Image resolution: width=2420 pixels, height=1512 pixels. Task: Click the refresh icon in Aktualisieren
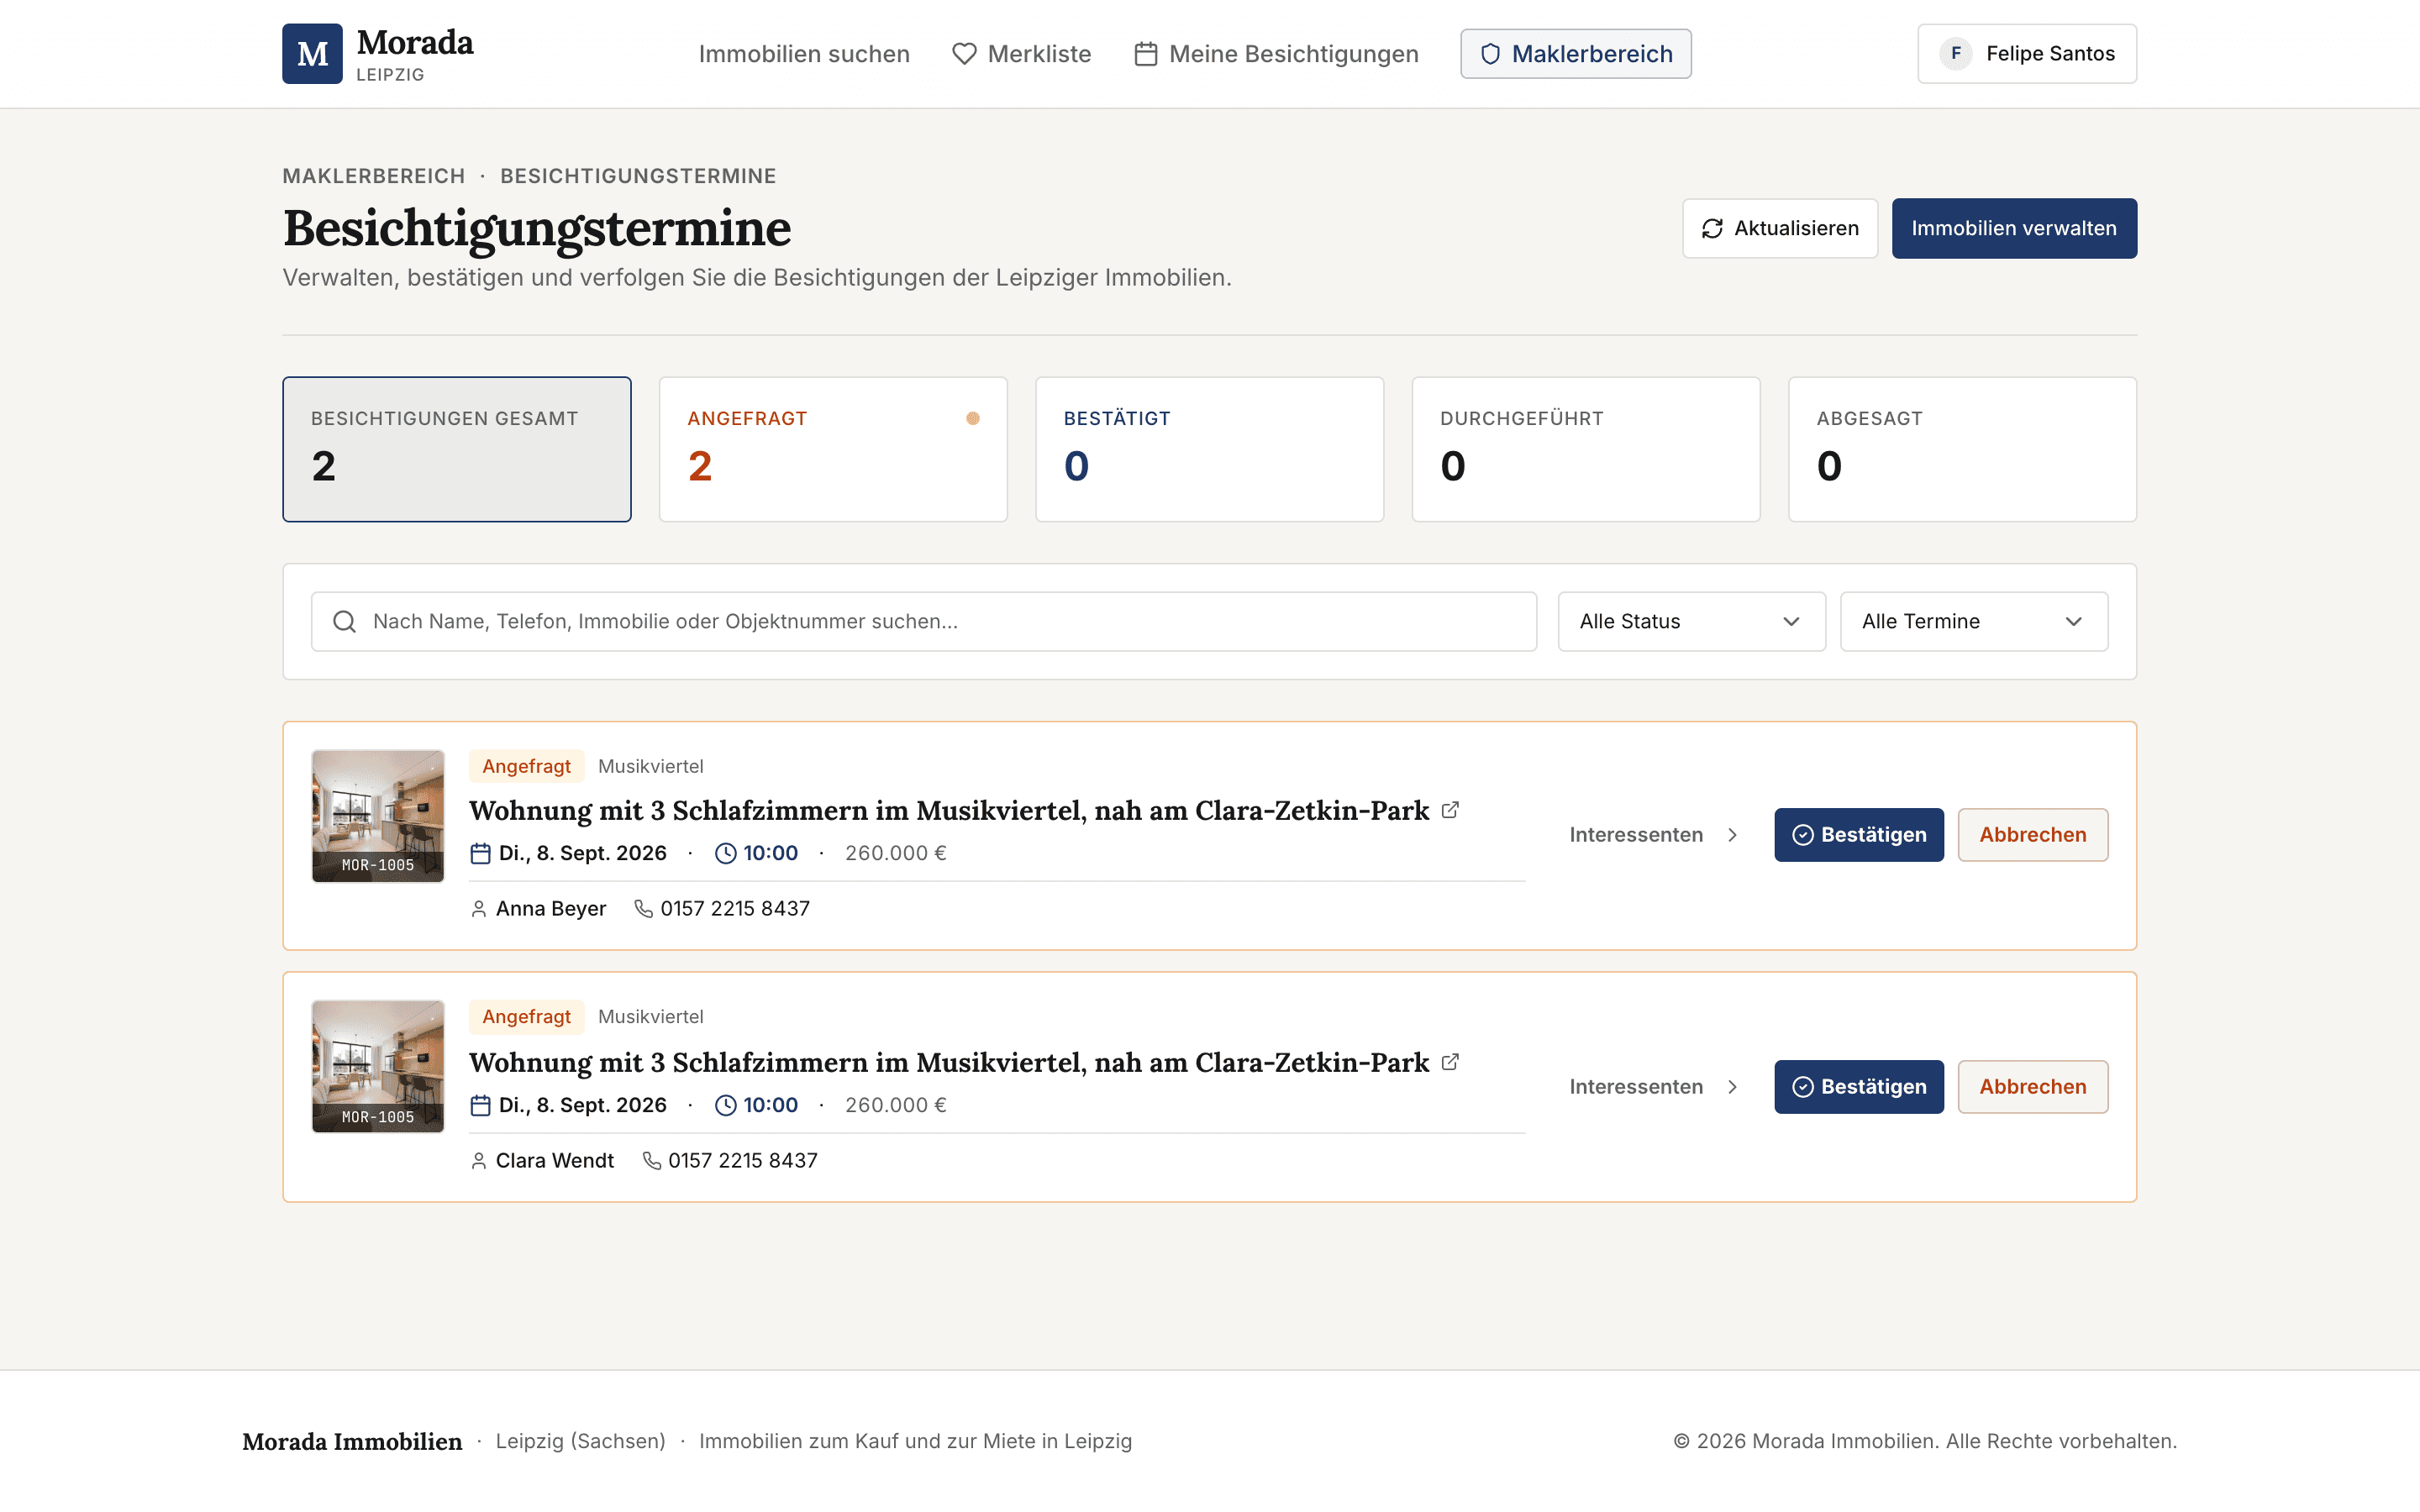click(1712, 229)
